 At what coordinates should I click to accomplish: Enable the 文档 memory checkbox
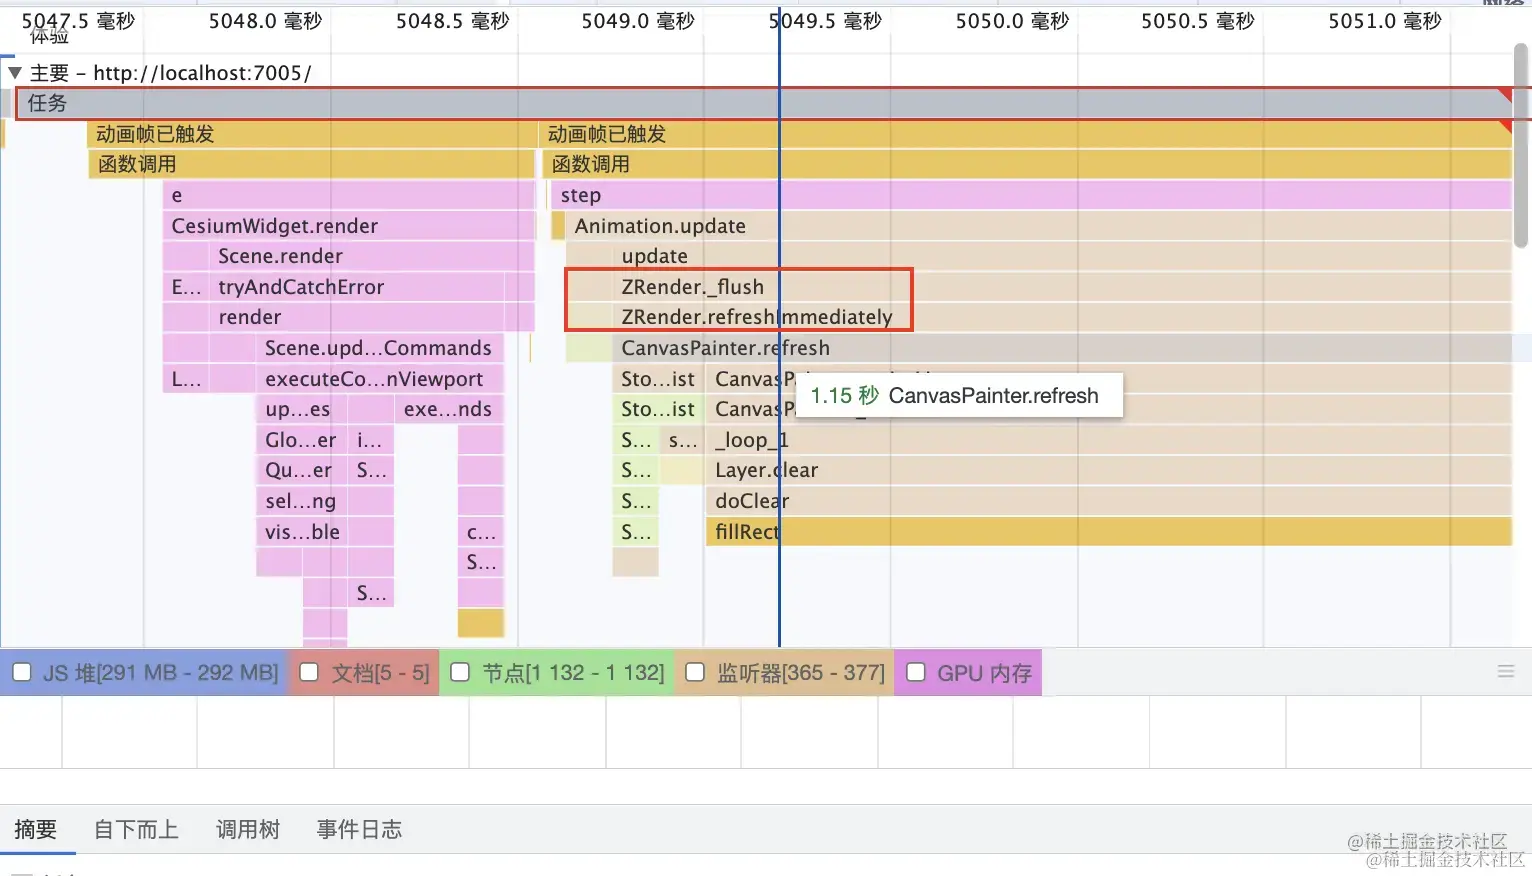tap(309, 672)
